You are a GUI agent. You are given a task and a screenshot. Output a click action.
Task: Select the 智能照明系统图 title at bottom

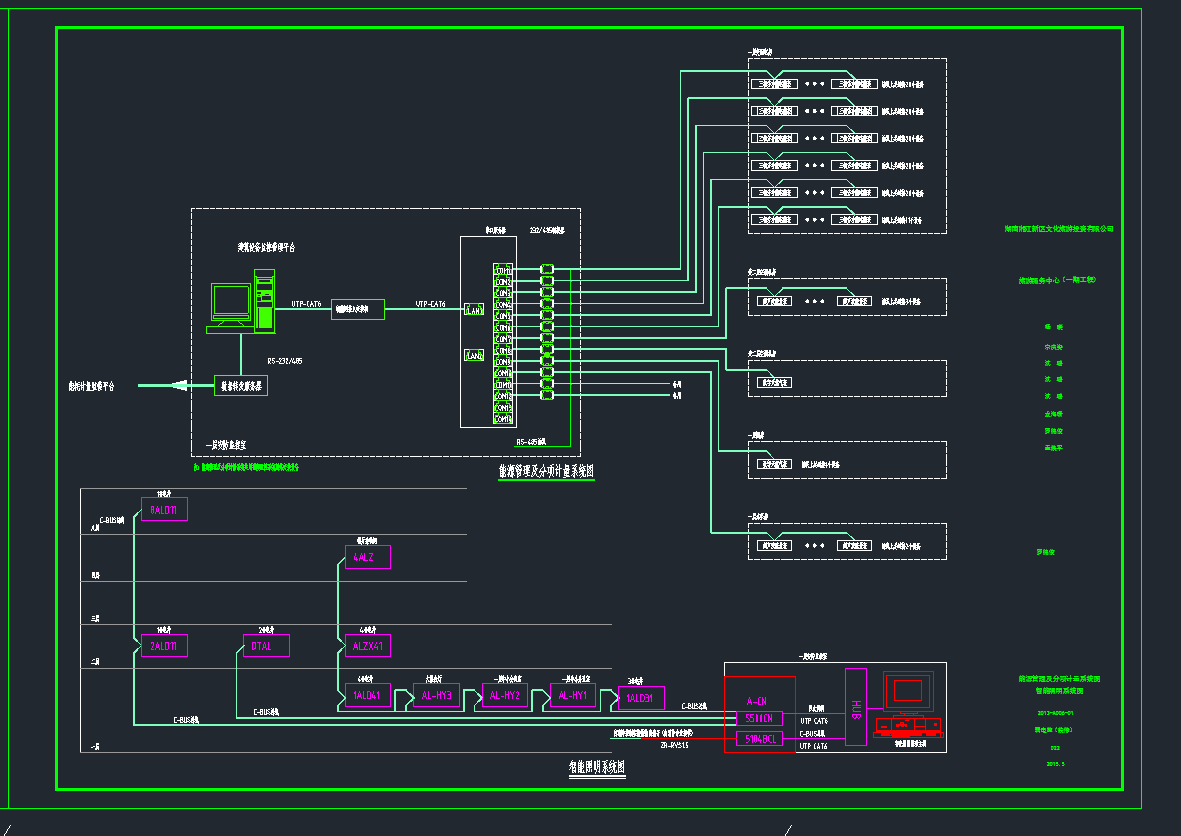[x=597, y=767]
